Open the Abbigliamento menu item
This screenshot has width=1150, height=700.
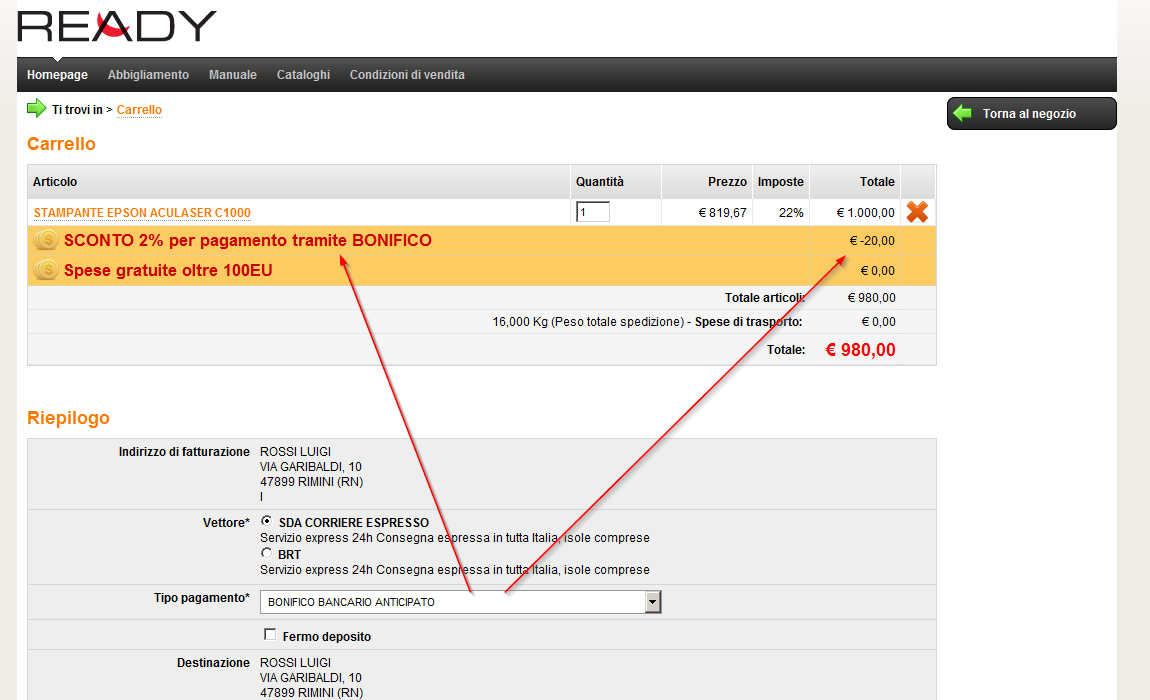[148, 75]
